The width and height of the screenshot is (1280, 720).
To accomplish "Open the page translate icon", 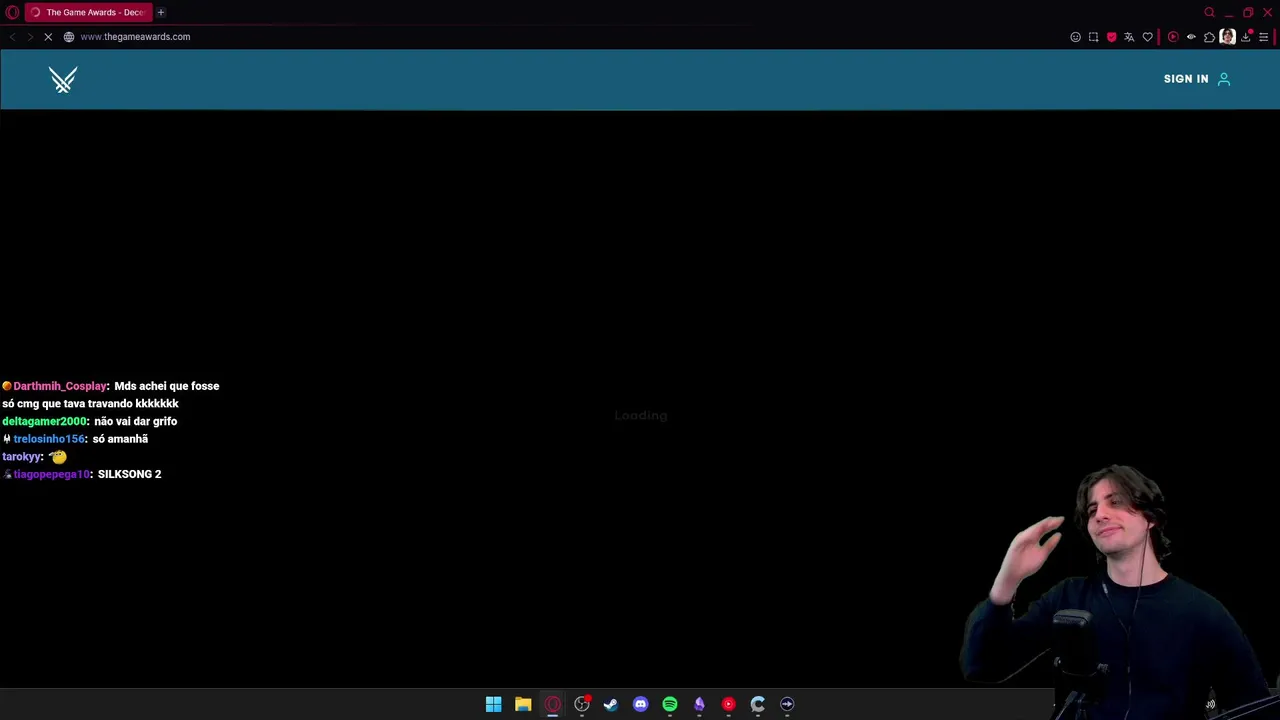I will [1129, 37].
